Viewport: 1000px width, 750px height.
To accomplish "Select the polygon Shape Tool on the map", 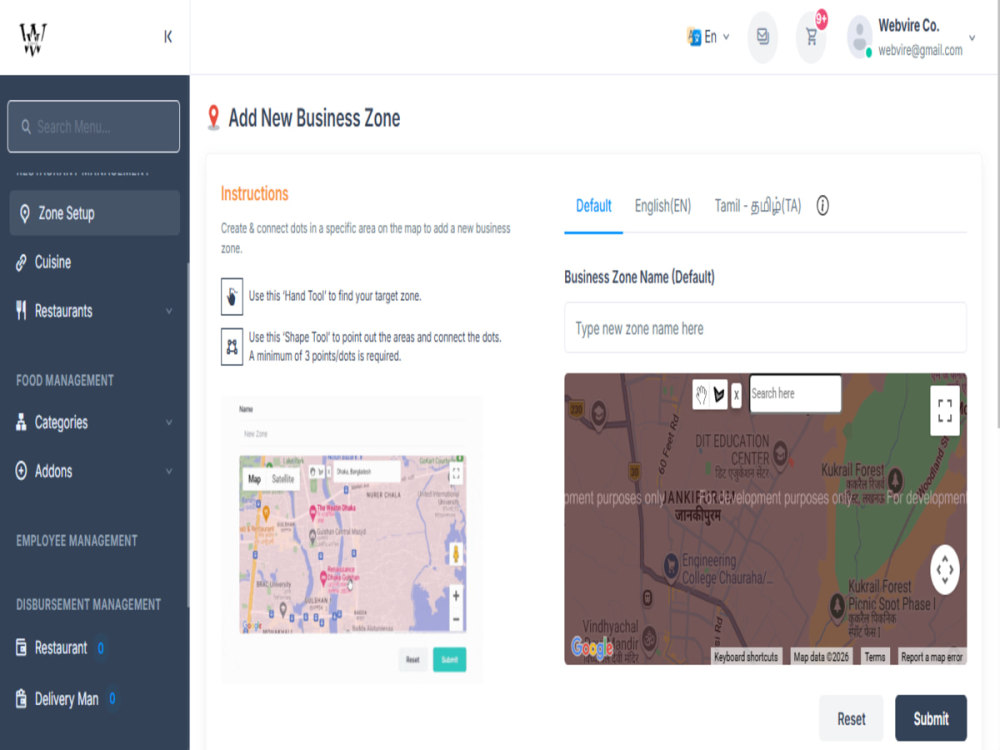I will pyautogui.click(x=719, y=395).
